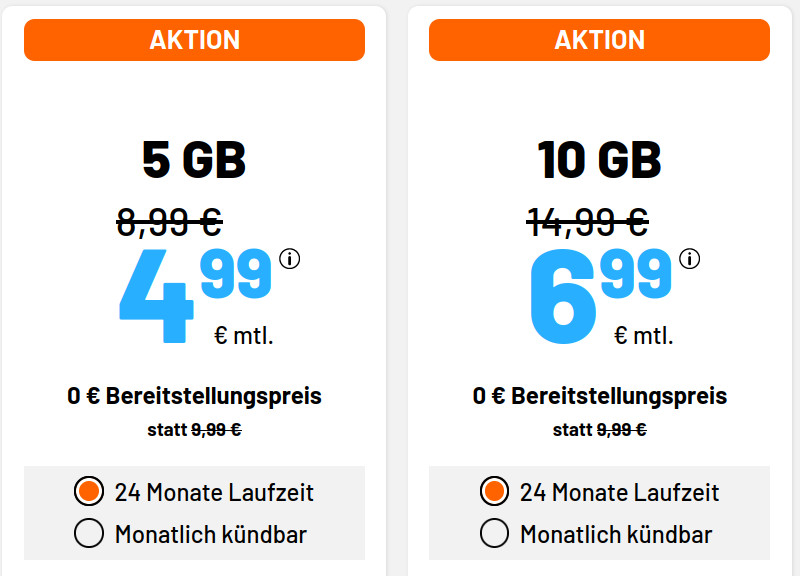
Task: Click the AKTION banner on the 5 GB card
Action: pos(194,40)
